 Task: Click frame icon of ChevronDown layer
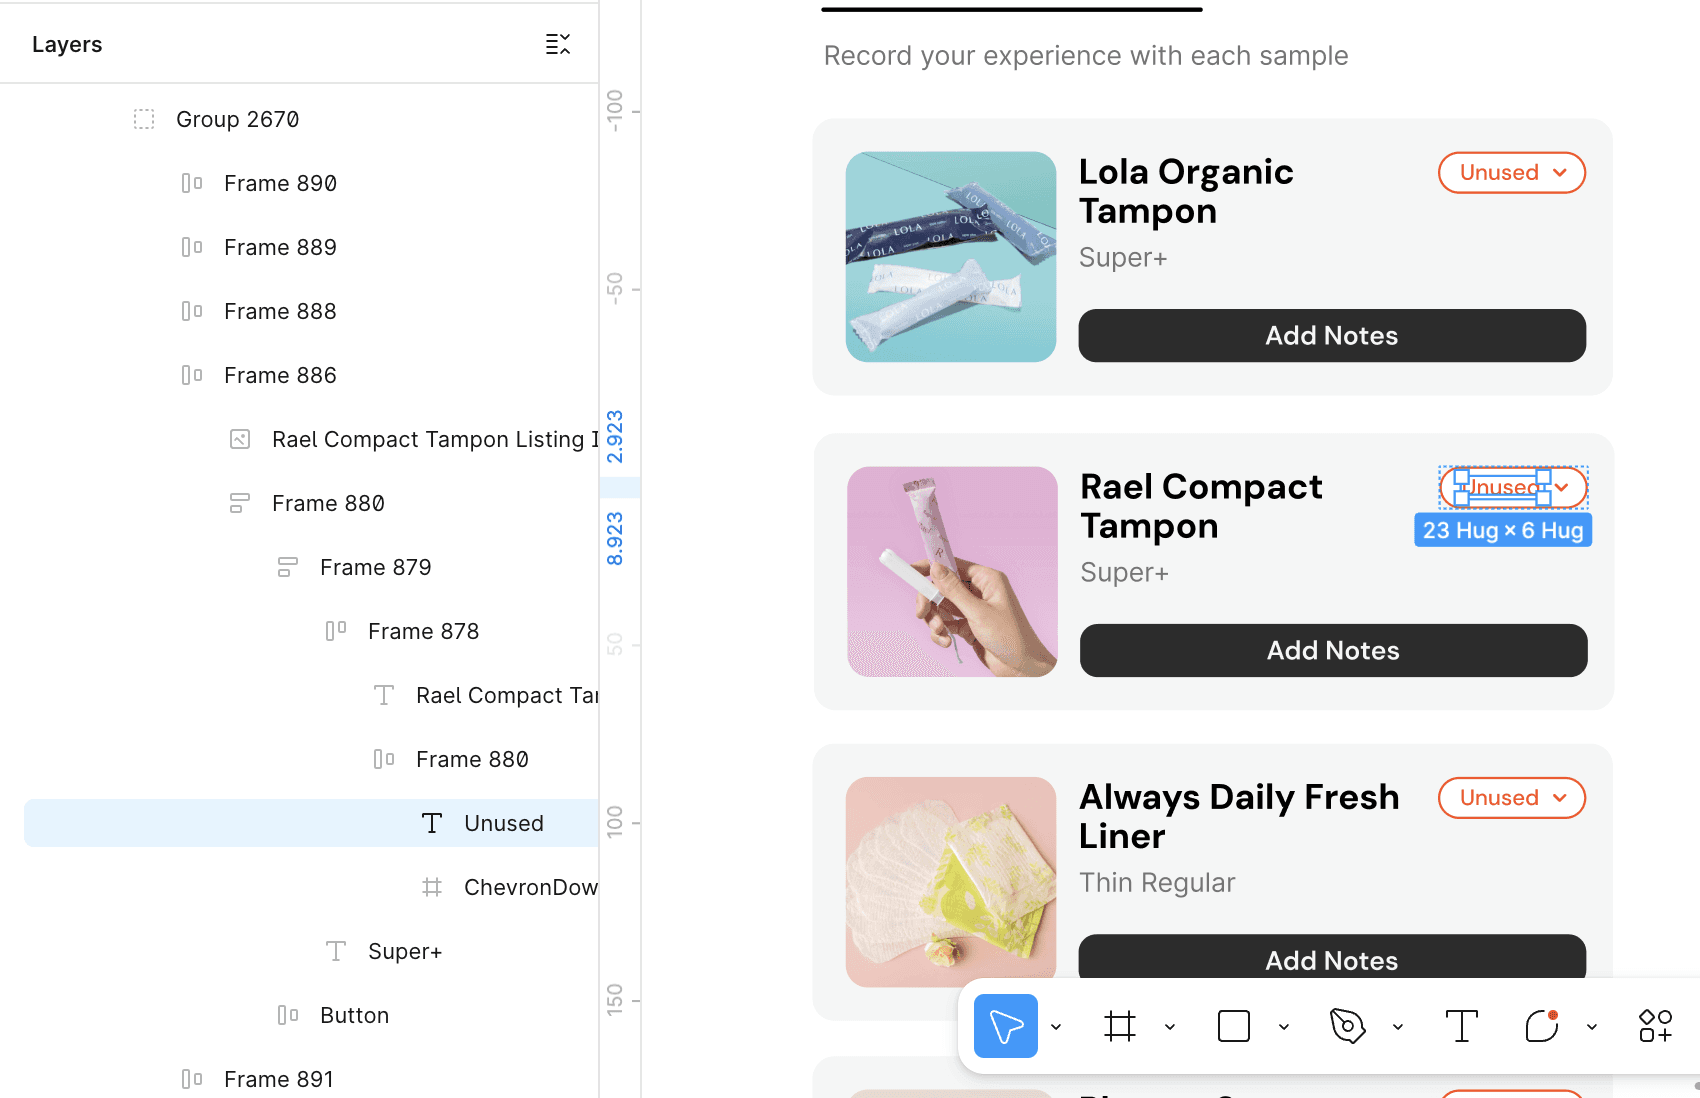(432, 887)
